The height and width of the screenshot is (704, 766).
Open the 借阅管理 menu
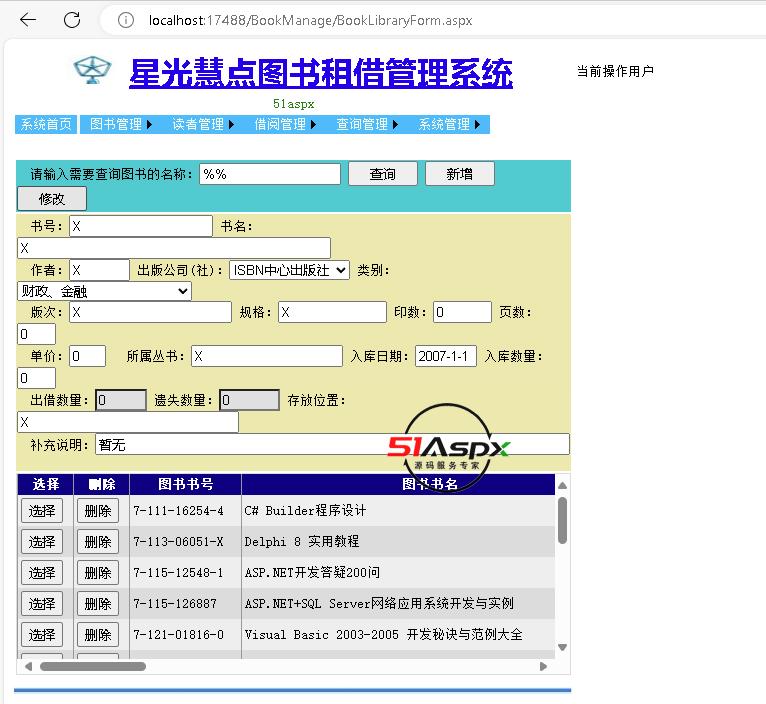point(285,124)
